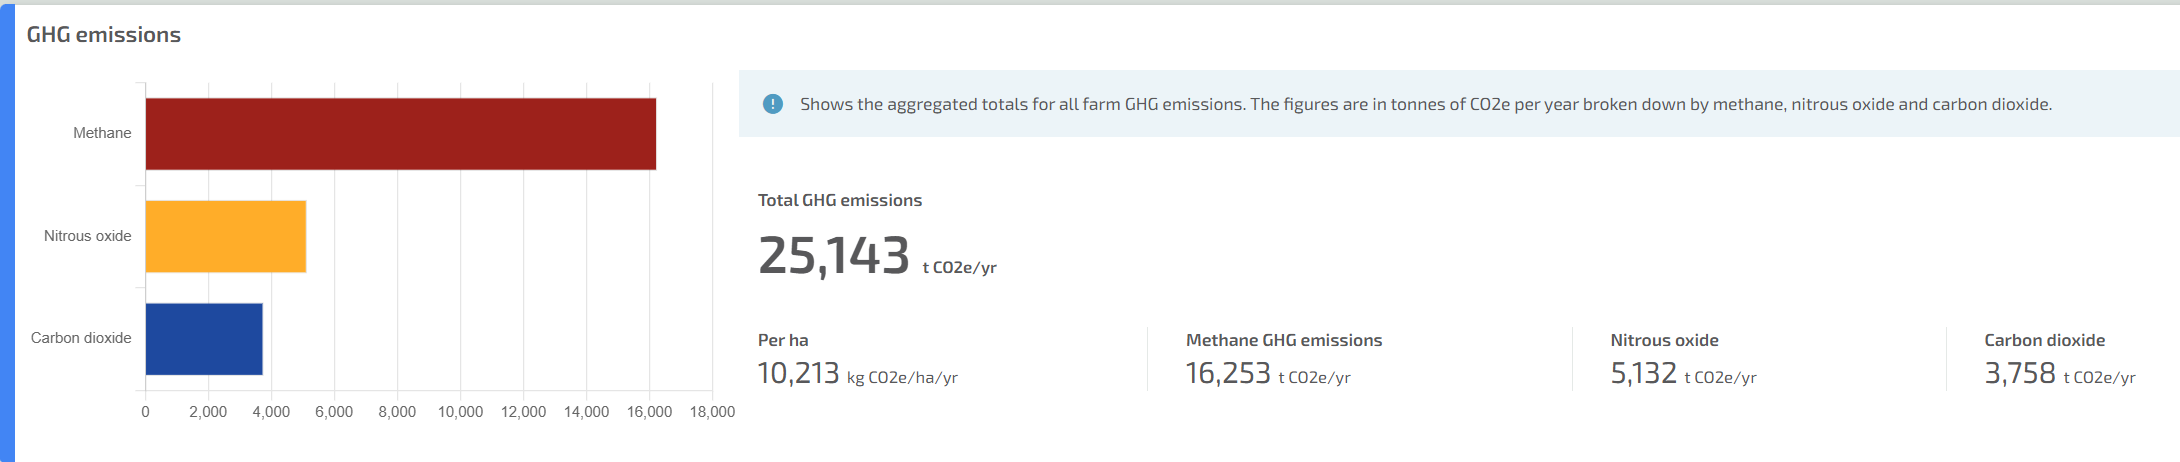Click the info banner description text

coord(1426,104)
